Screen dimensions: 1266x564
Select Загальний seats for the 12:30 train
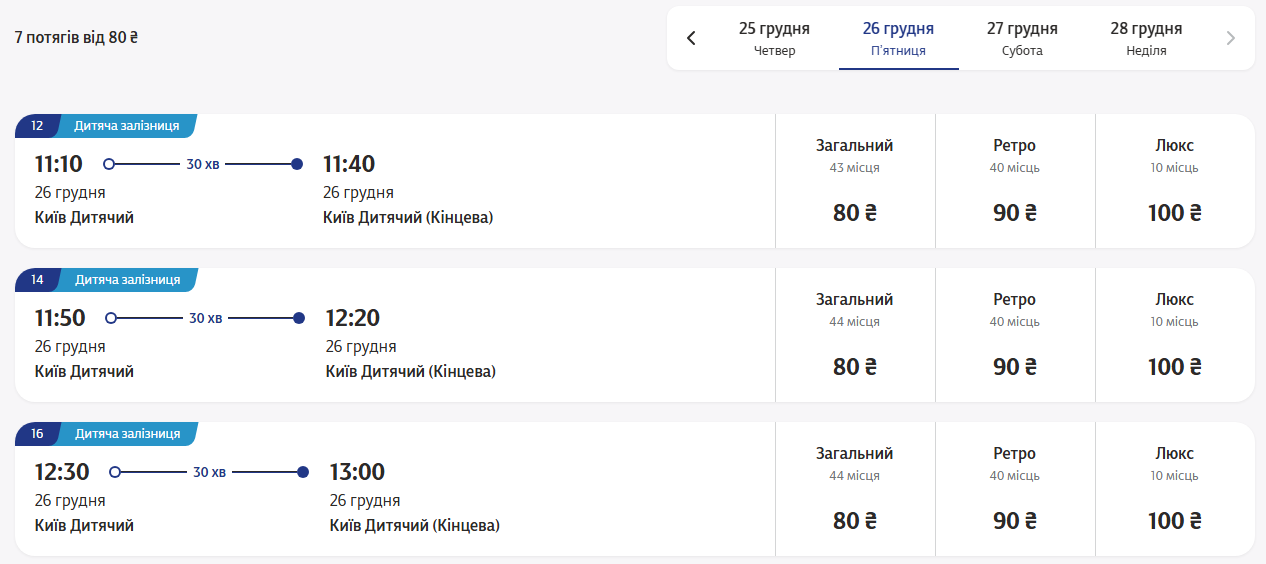[x=855, y=489]
